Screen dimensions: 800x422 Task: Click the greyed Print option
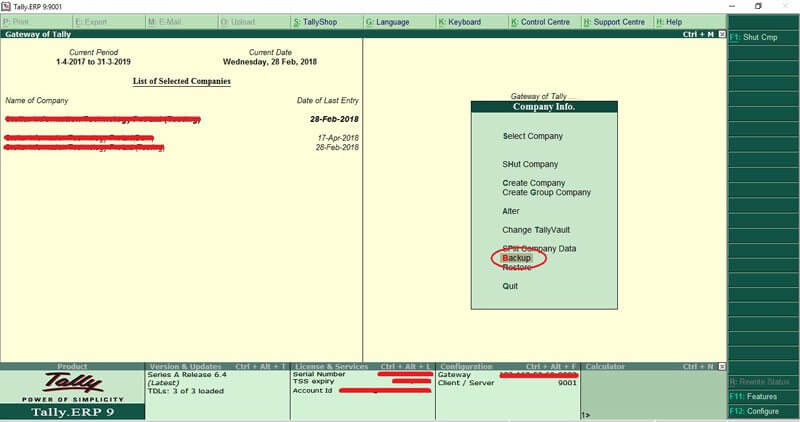(x=16, y=22)
